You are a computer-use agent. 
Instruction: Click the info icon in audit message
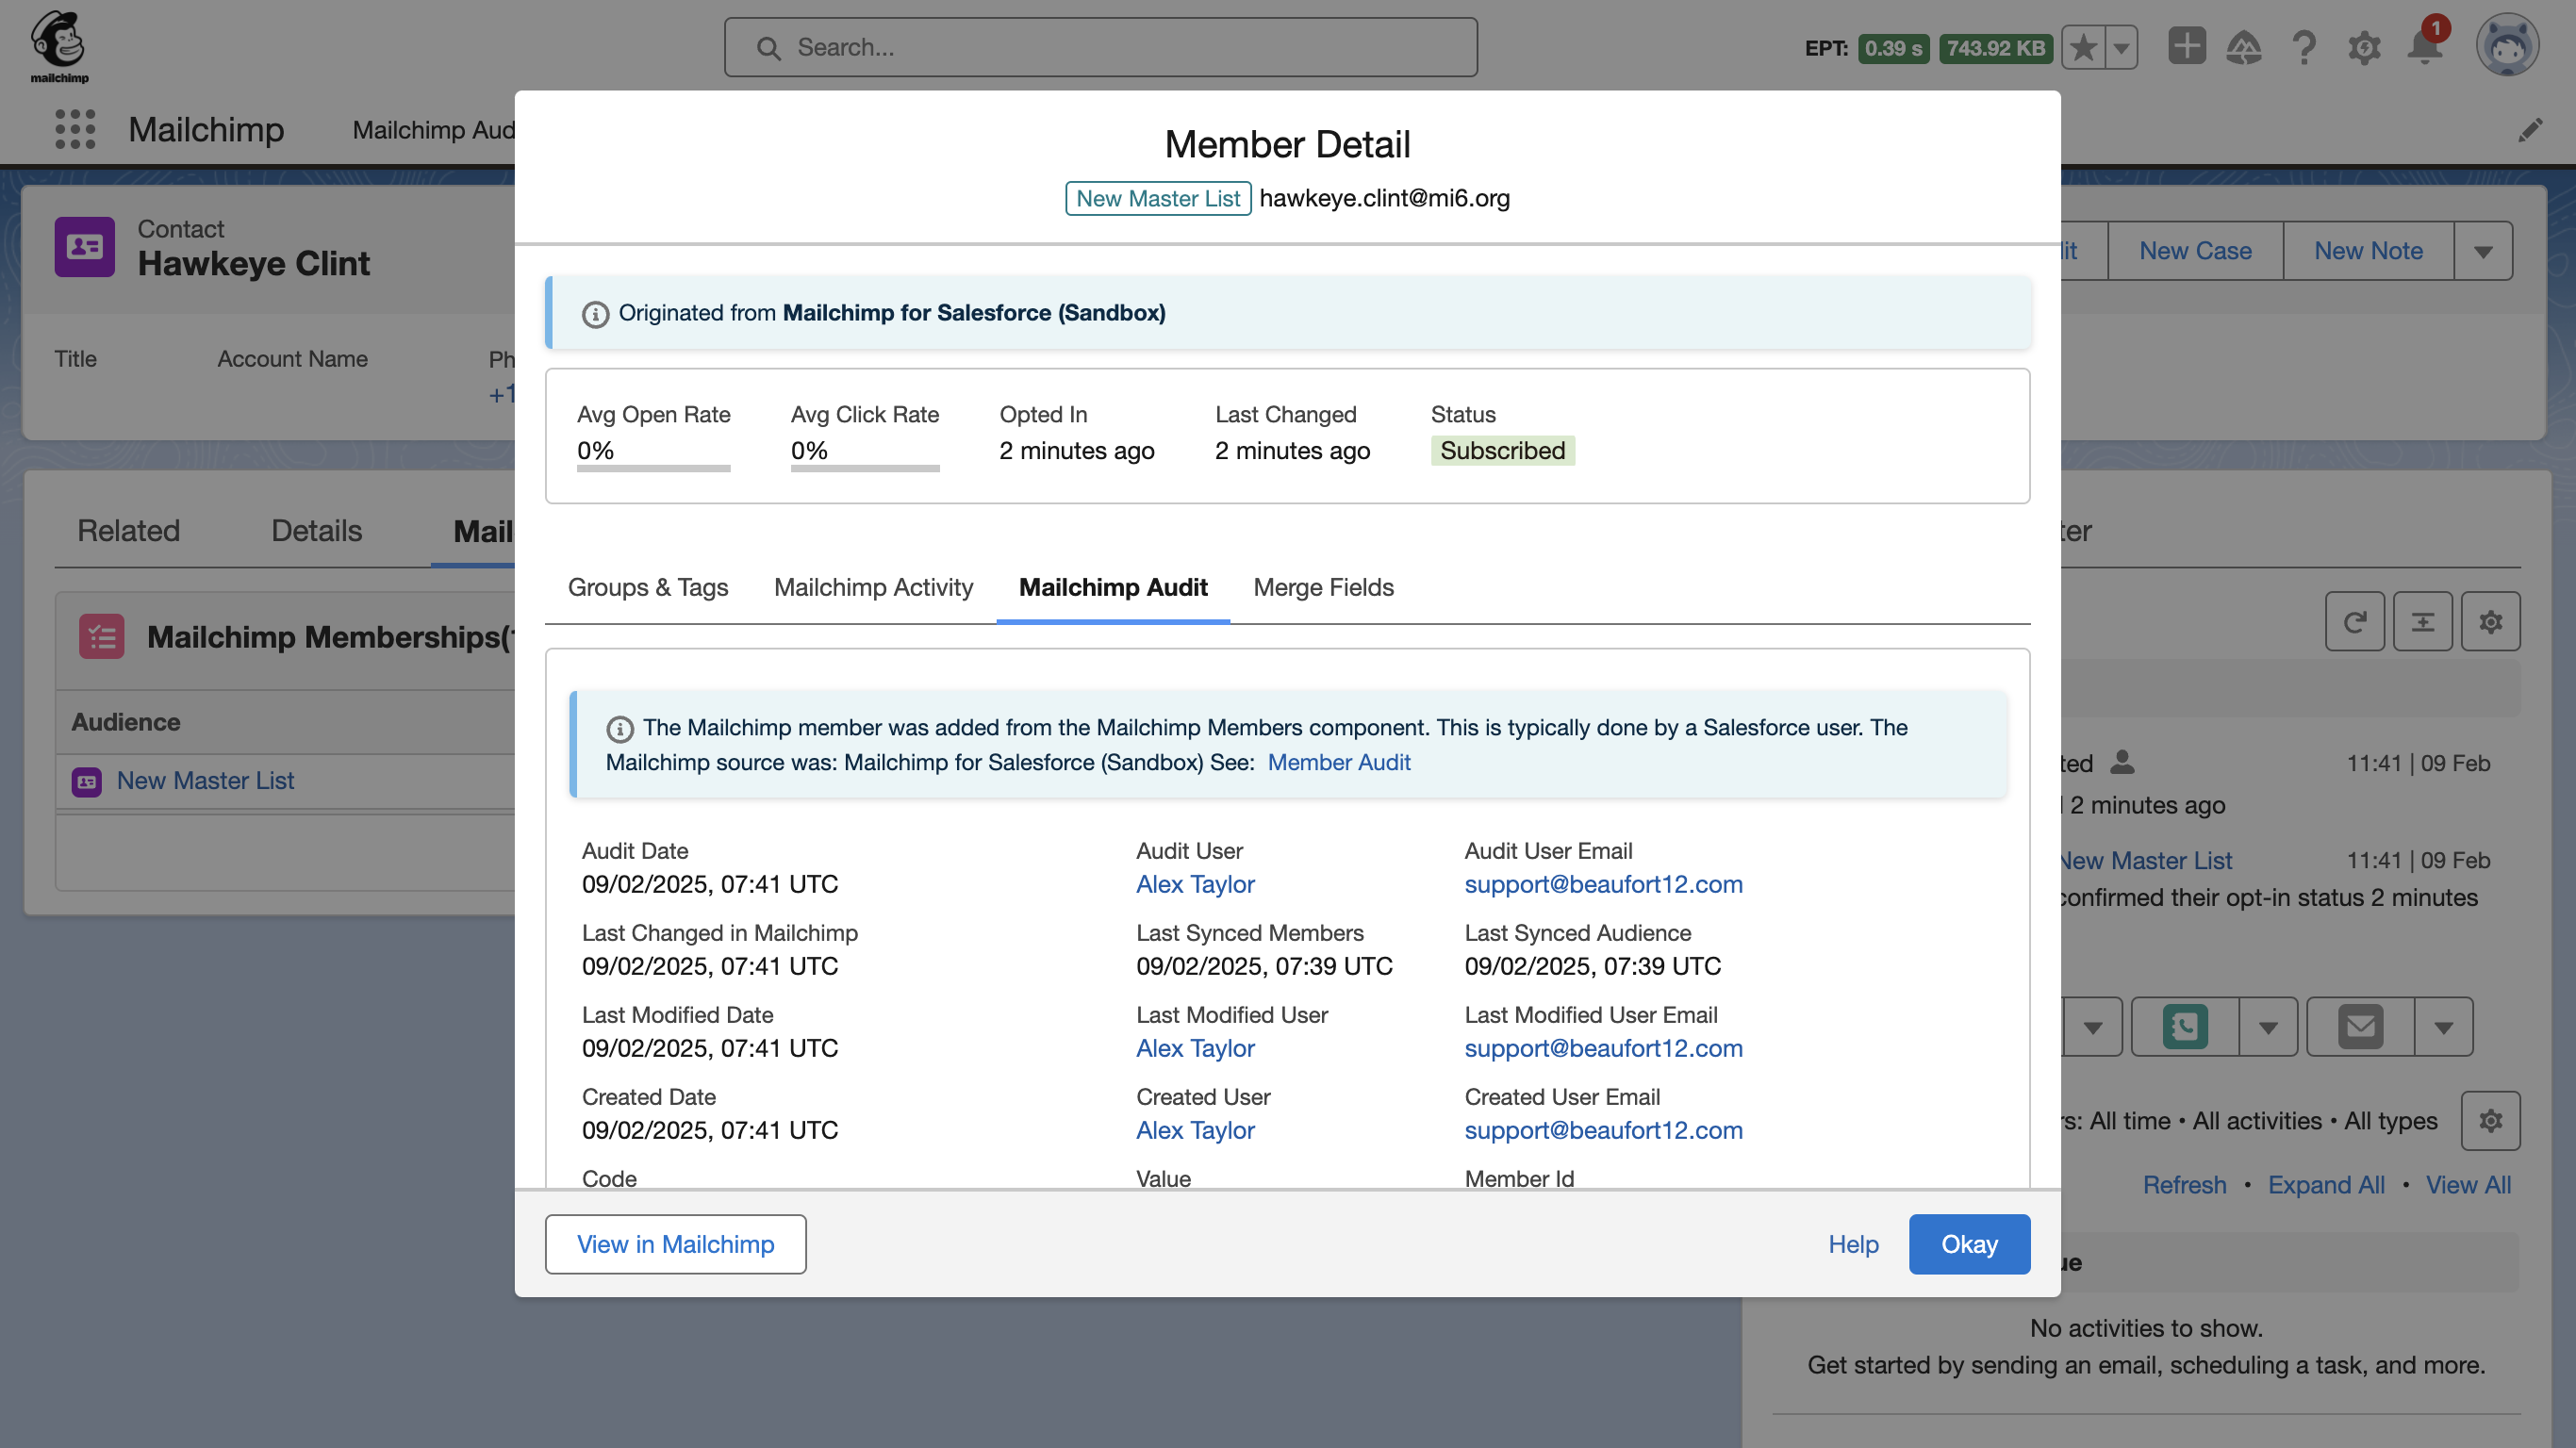coord(620,729)
